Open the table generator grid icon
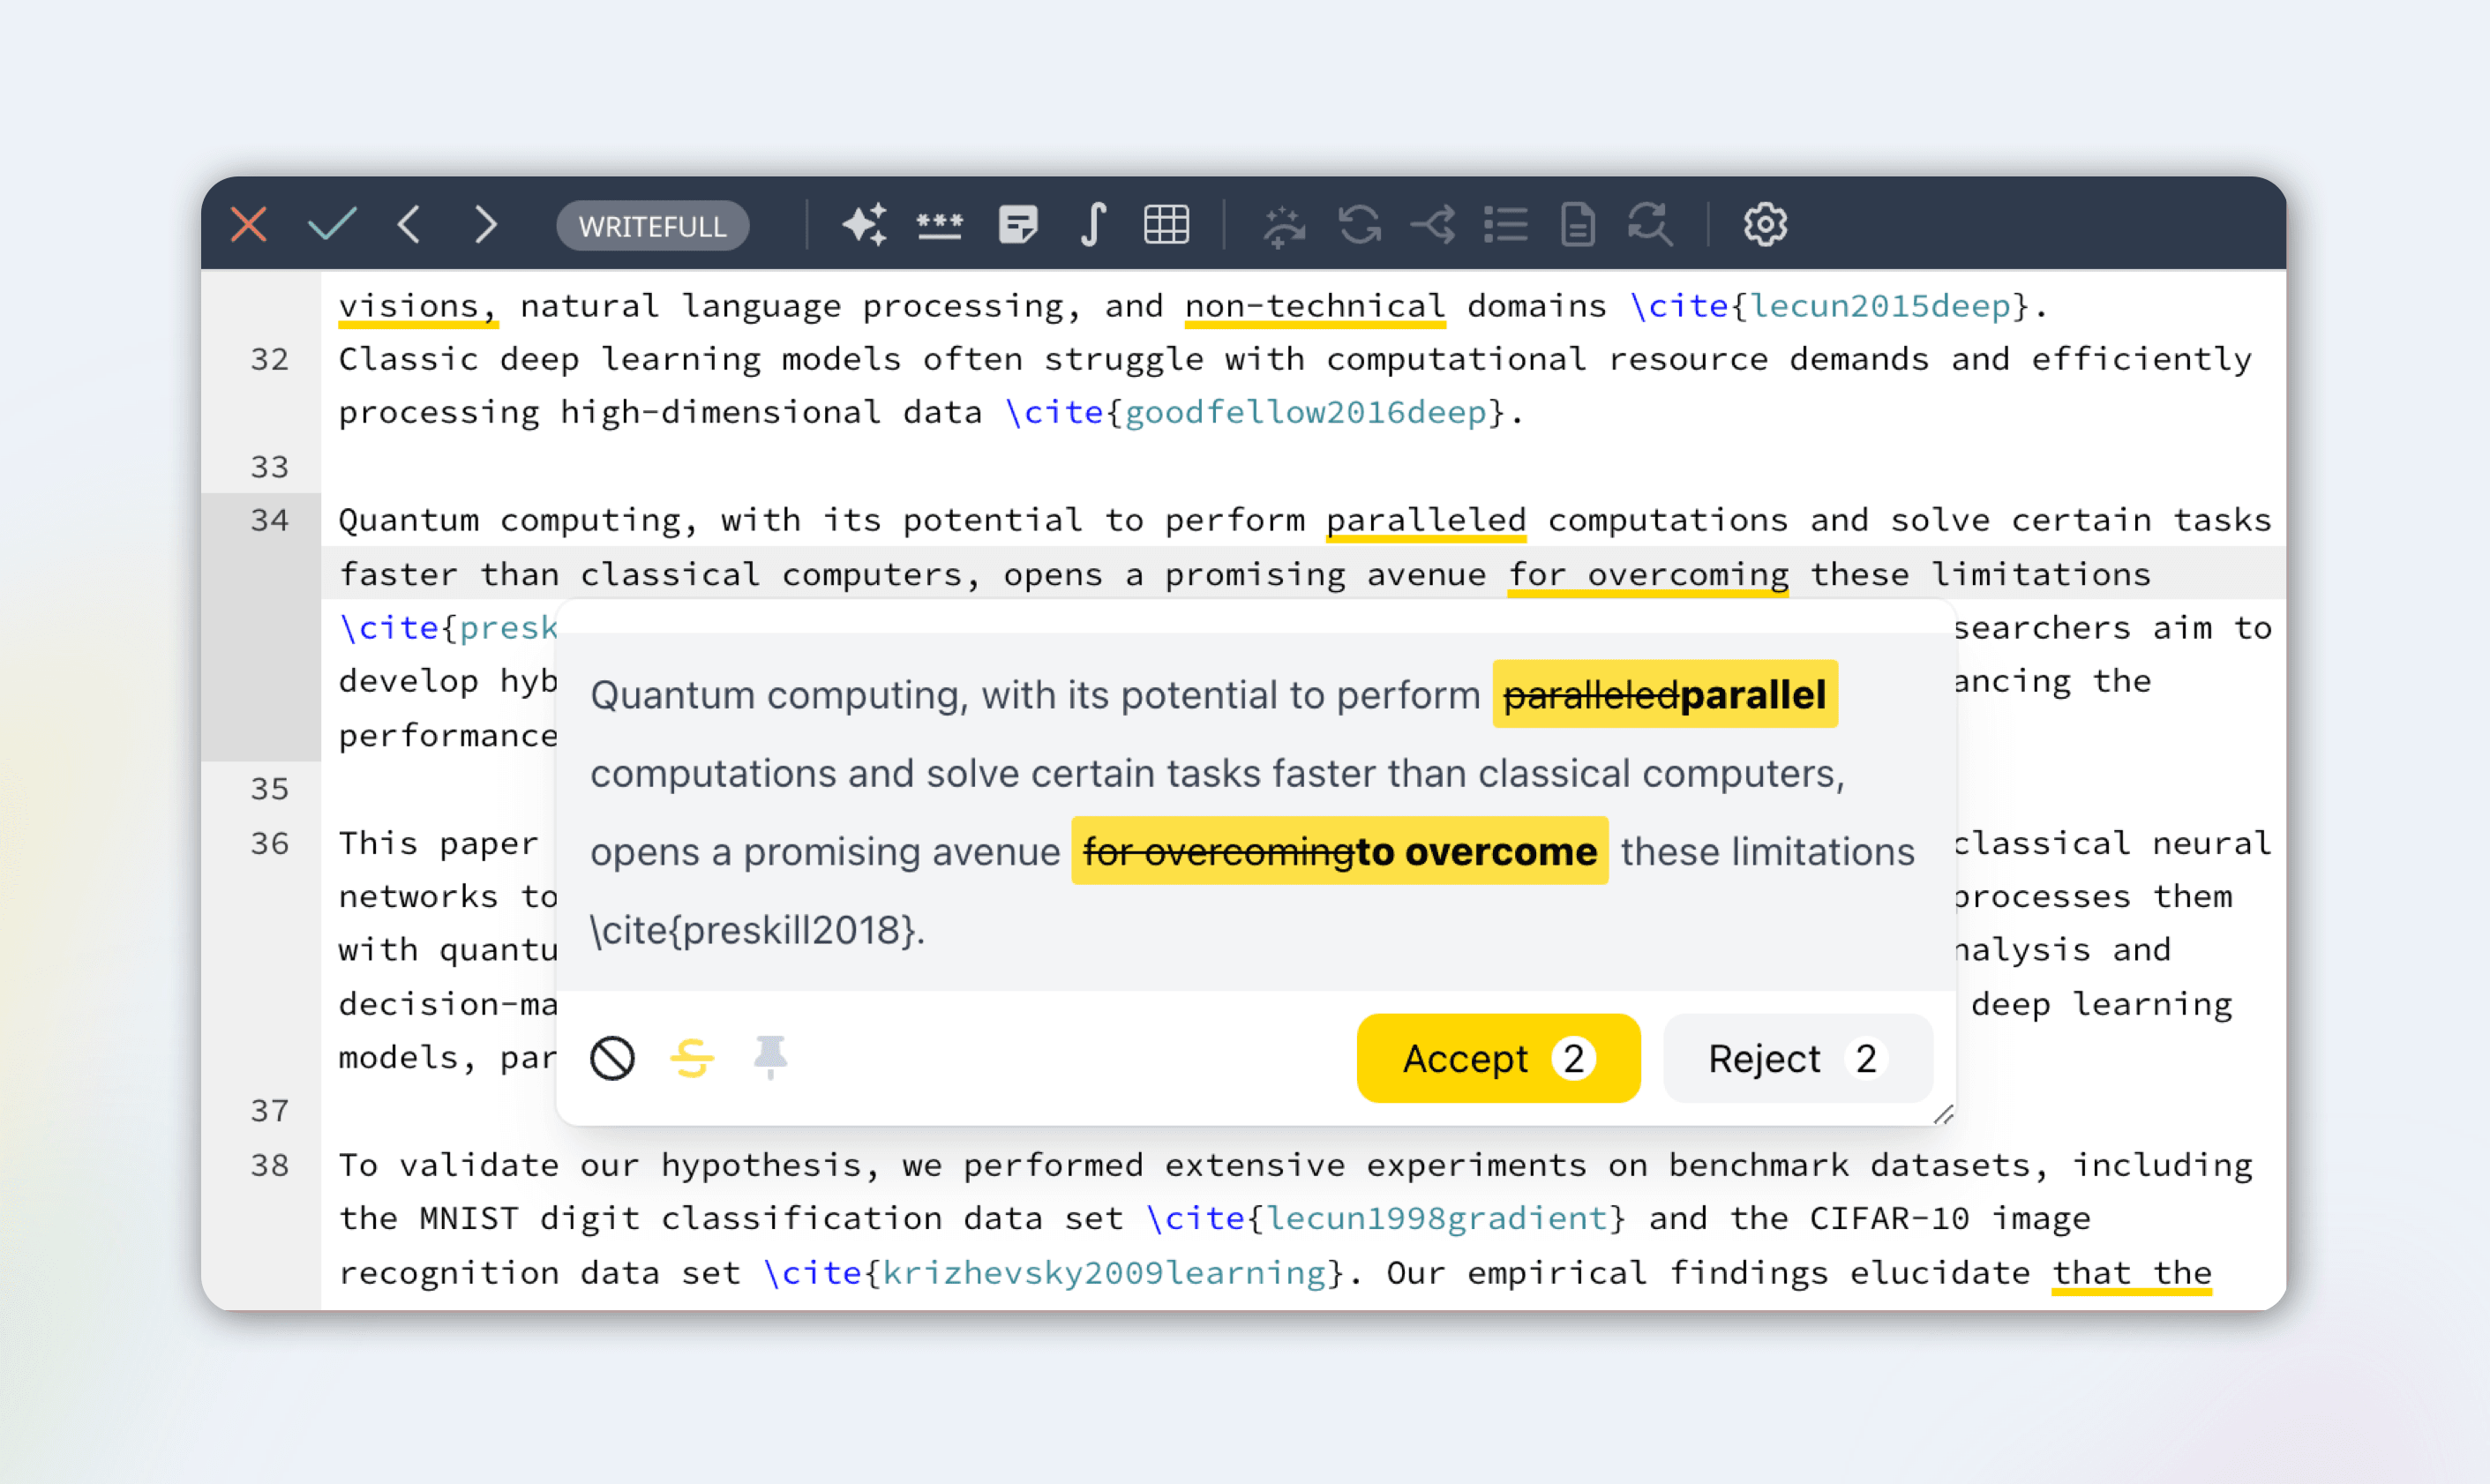Viewport: 2490px width, 1484px height. click(1166, 224)
